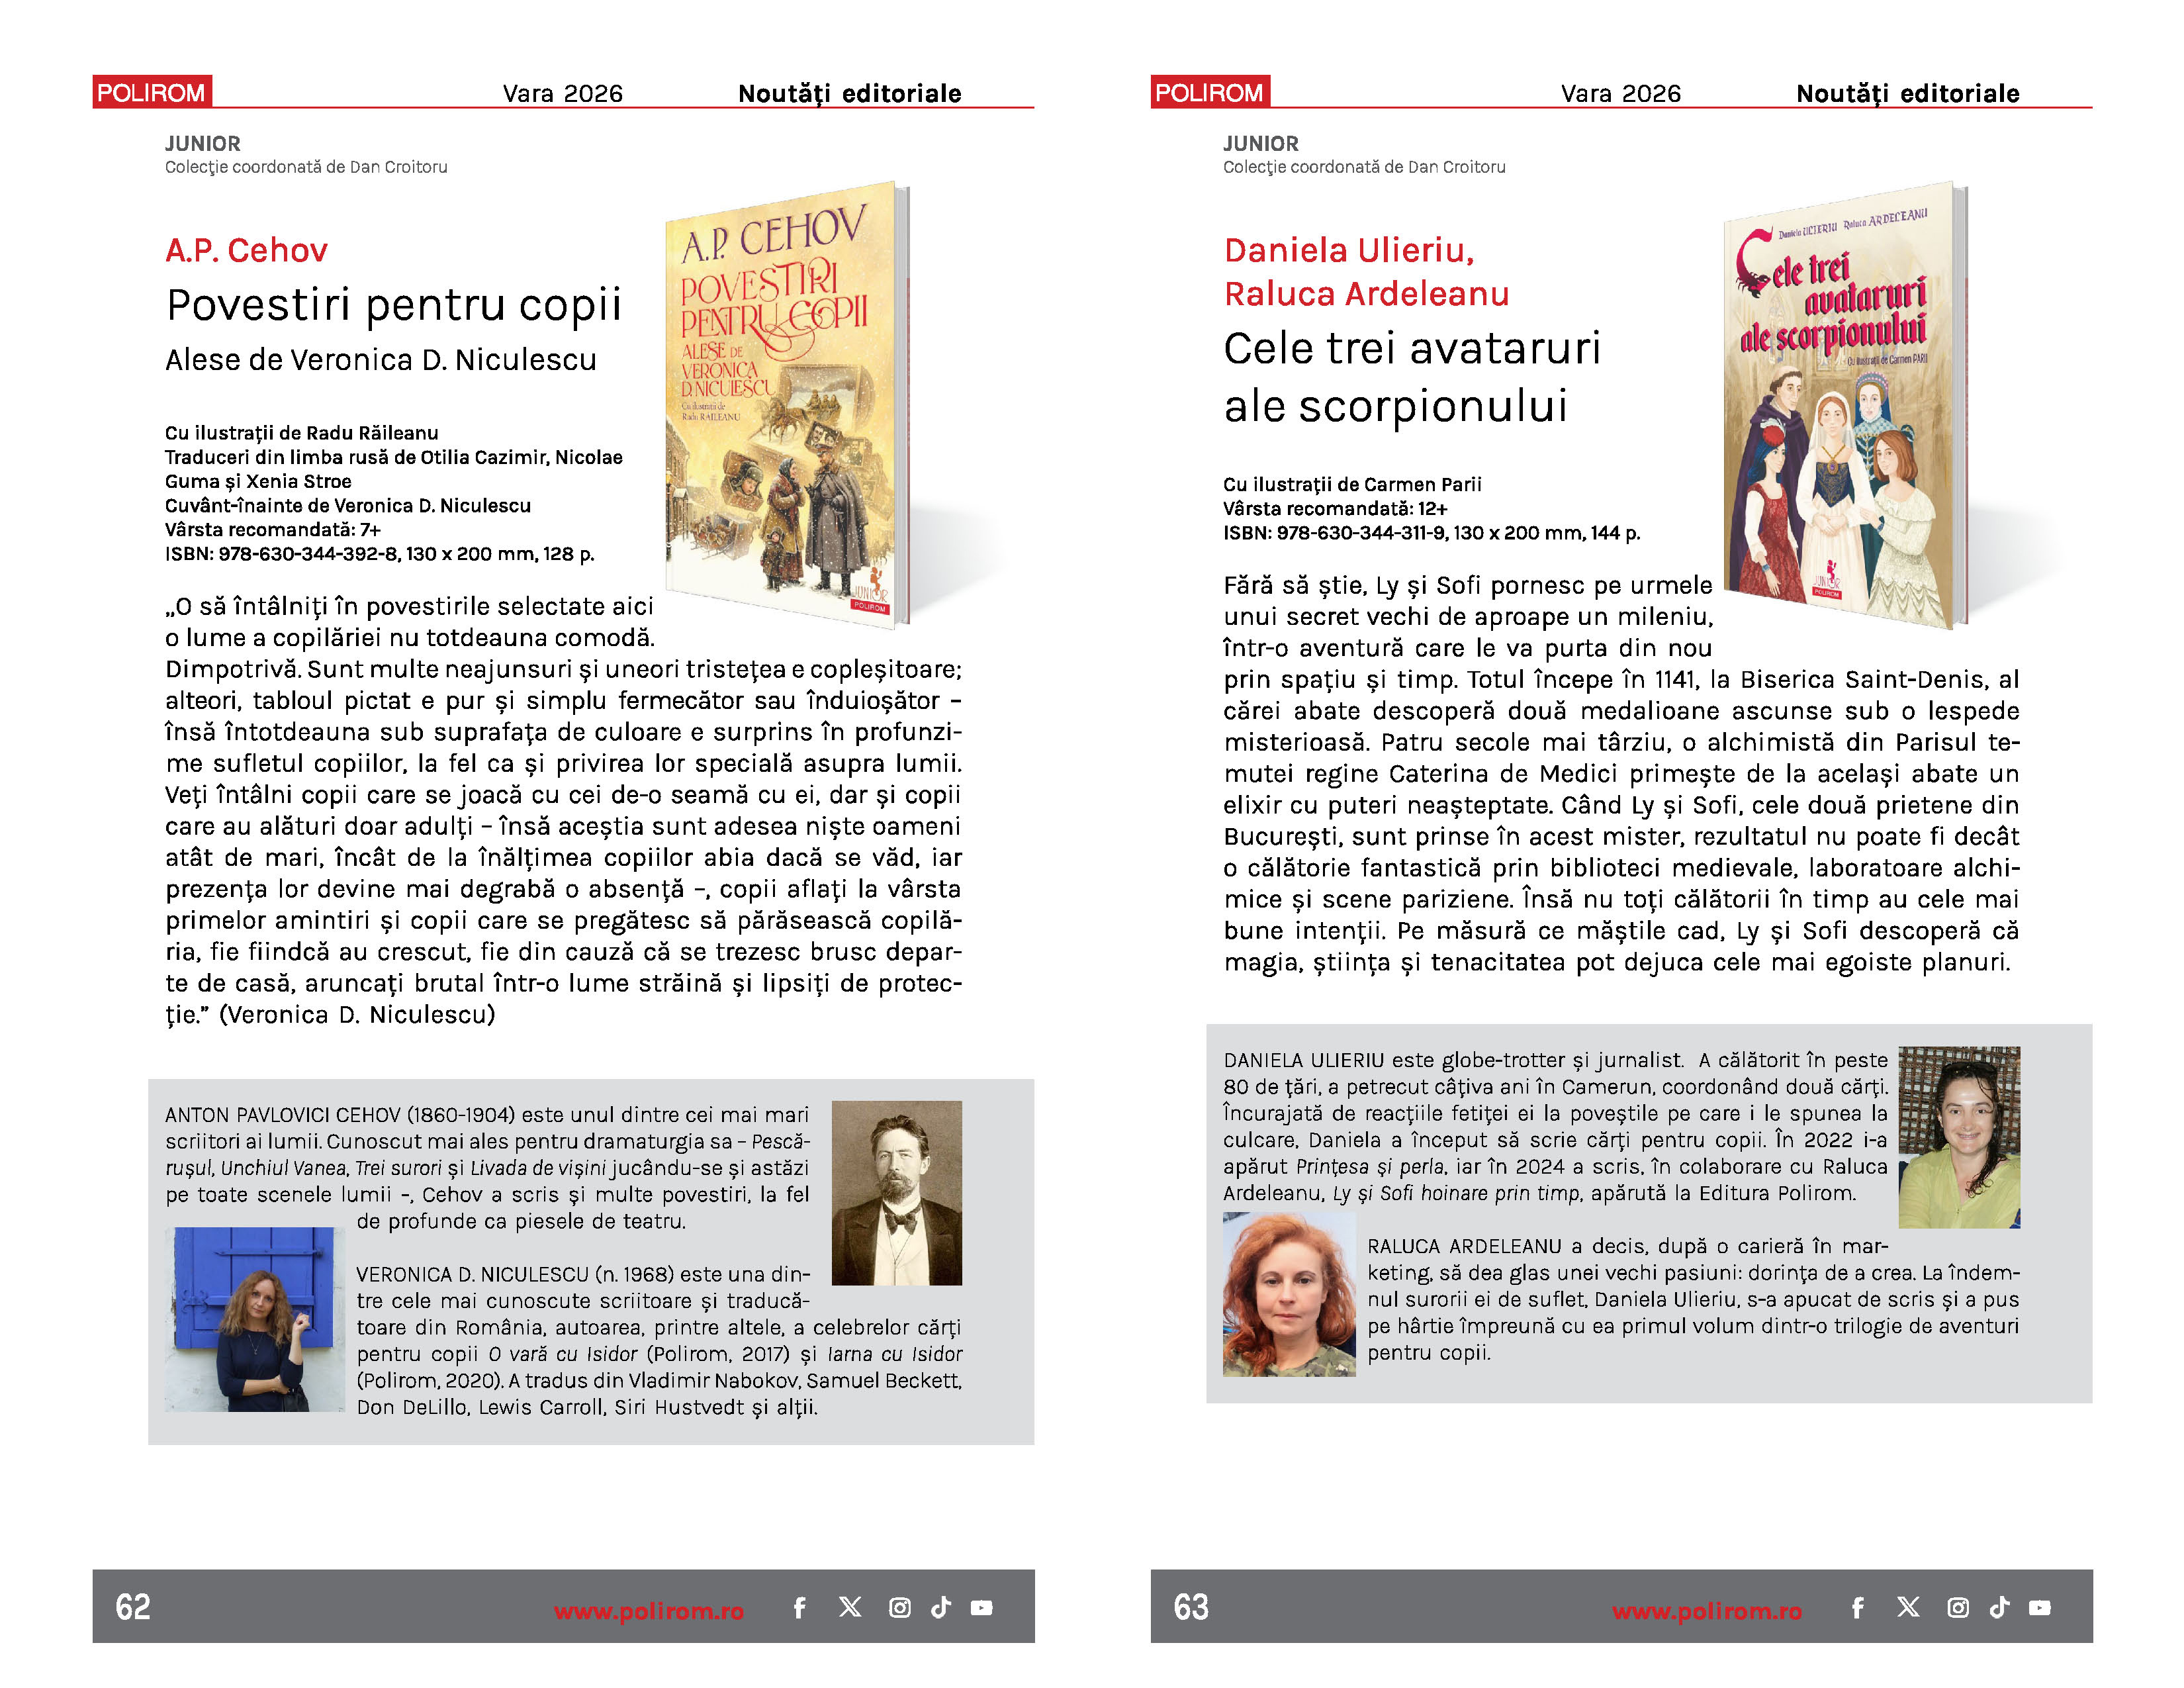Click the Instagram icon on page 63 footer

pos(1958,1607)
